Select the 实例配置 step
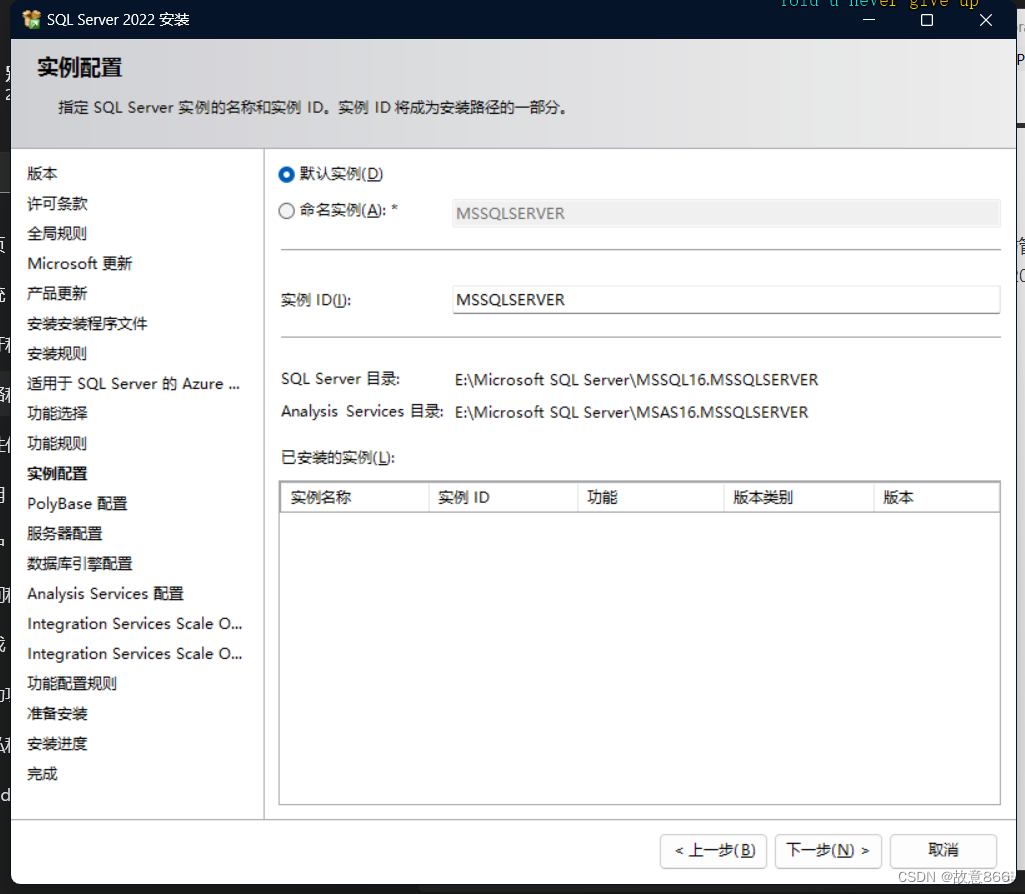Screen dimensions: 1025x894 (56, 473)
